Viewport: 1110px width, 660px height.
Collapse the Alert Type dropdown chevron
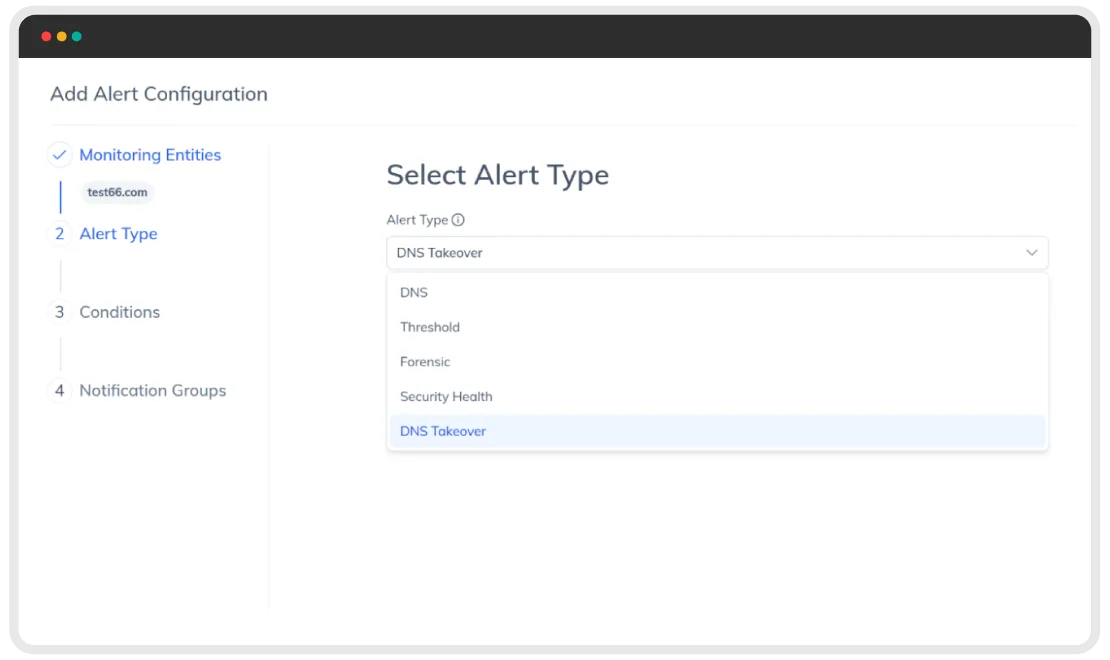(x=1031, y=253)
